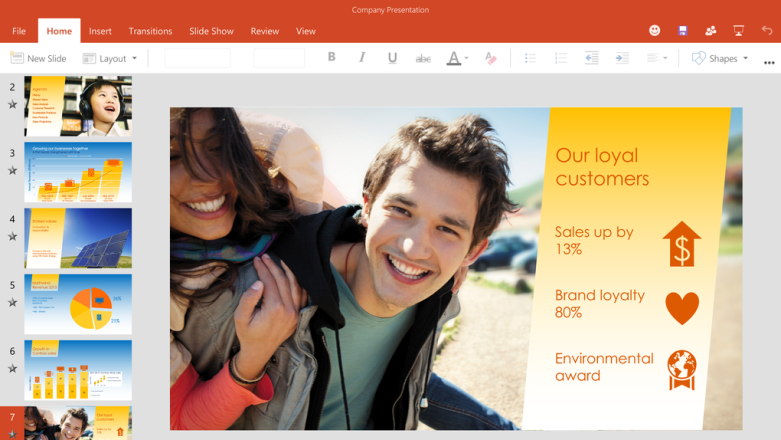The width and height of the screenshot is (781, 440).
Task: Expand the Layout dropdown arrow
Action: click(134, 58)
